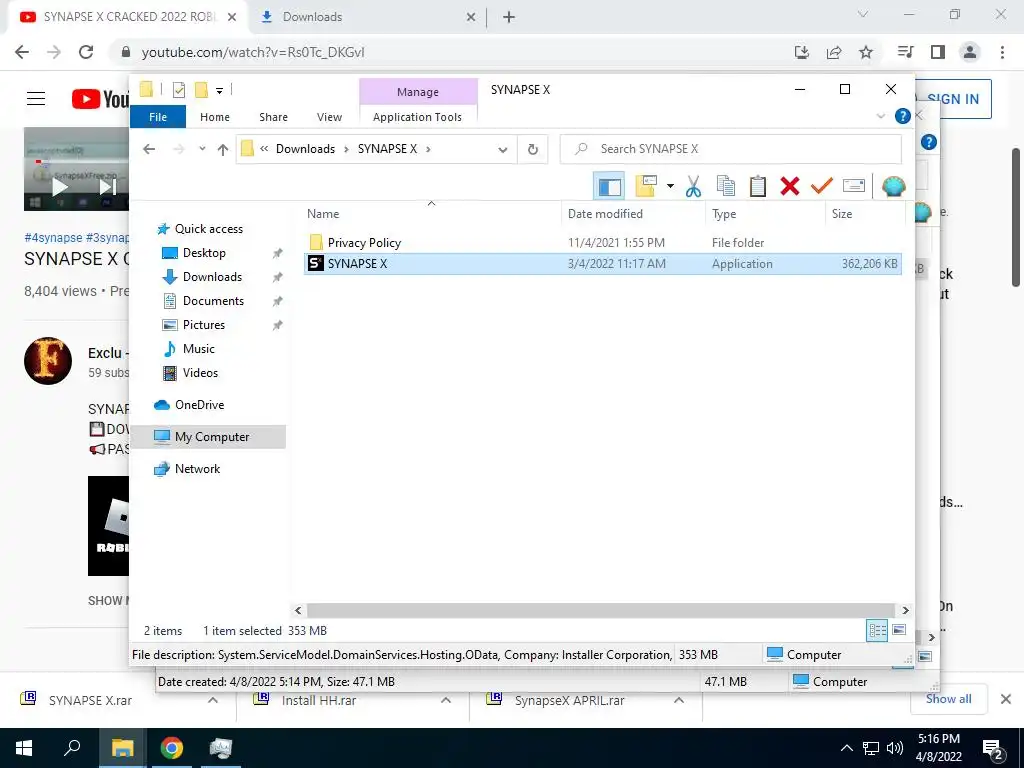Open the Share ribbon tab
This screenshot has width=1024, height=768.
tap(273, 117)
